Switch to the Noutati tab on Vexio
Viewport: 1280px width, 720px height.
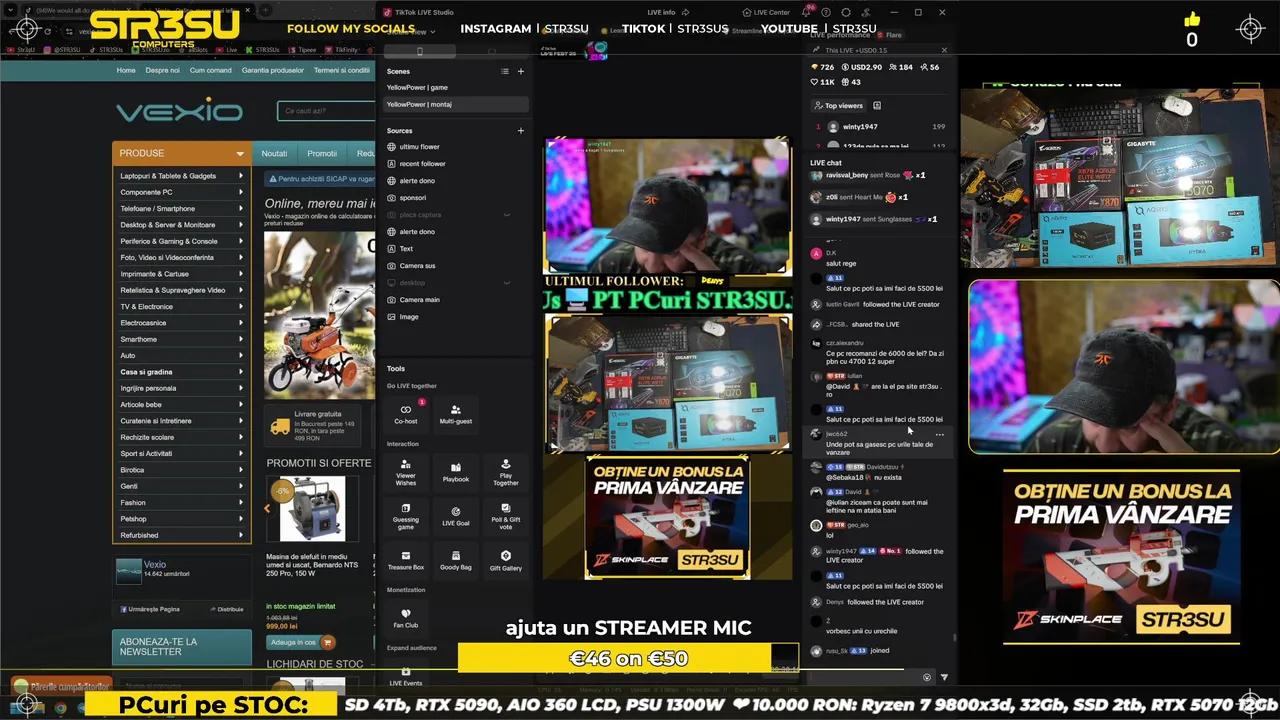pyautogui.click(x=274, y=153)
